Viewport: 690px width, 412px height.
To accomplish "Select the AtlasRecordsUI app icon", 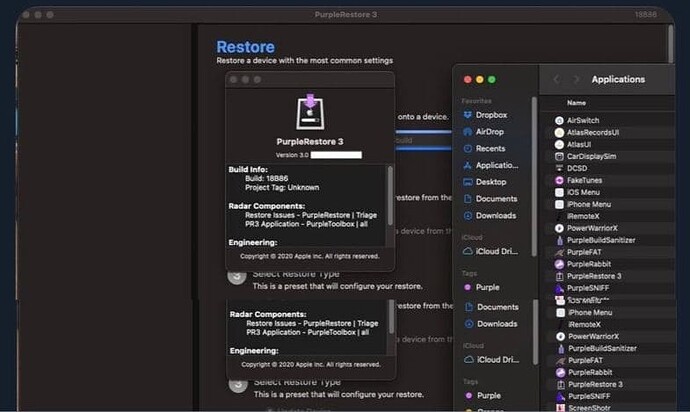I will point(559,132).
